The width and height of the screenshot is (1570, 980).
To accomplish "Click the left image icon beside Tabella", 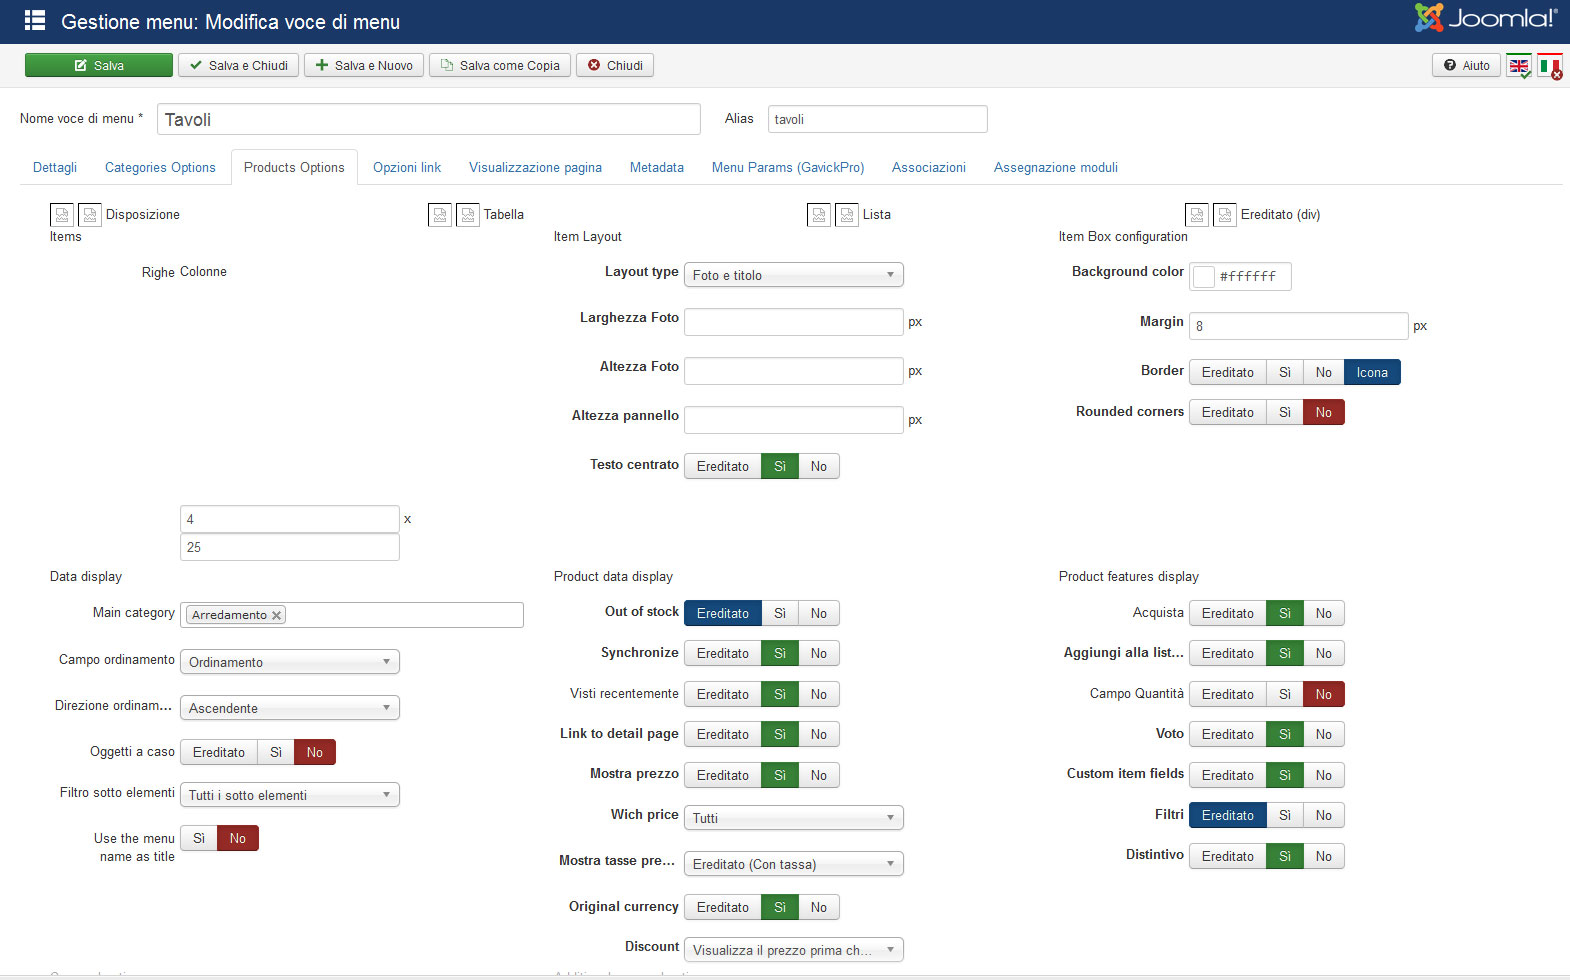I will (x=440, y=215).
